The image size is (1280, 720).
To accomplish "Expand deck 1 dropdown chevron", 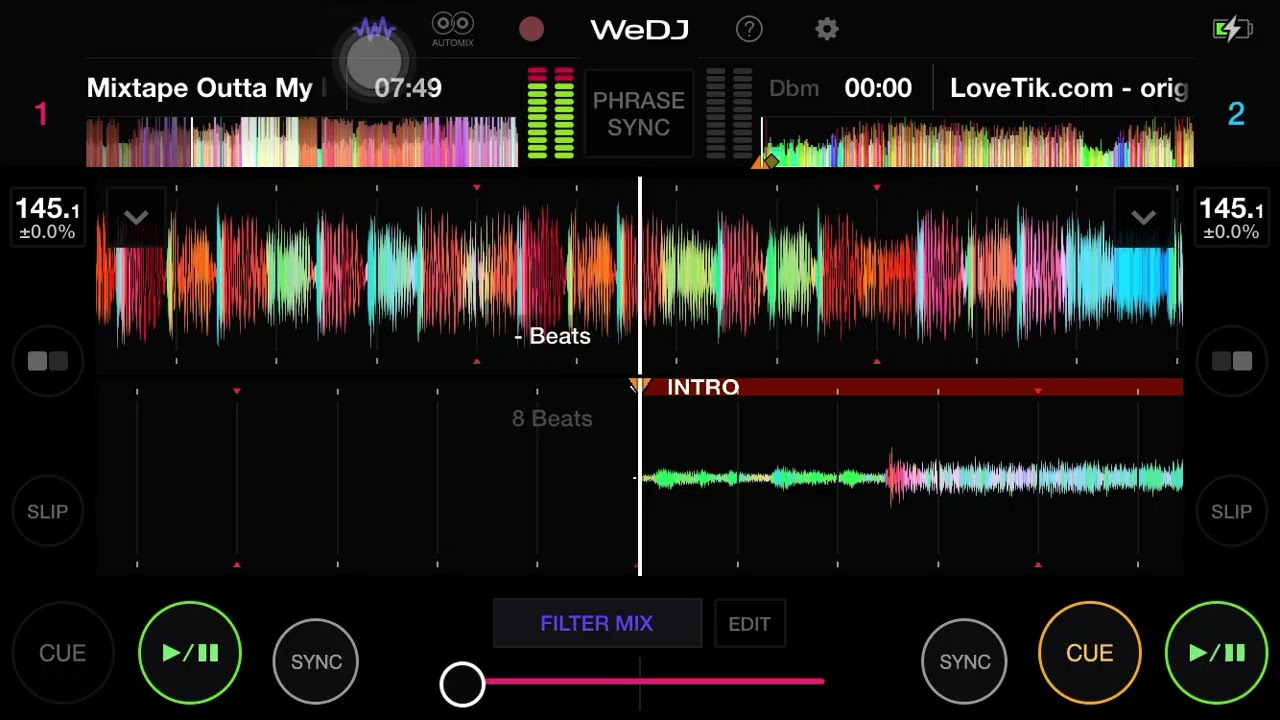I will coord(136,217).
